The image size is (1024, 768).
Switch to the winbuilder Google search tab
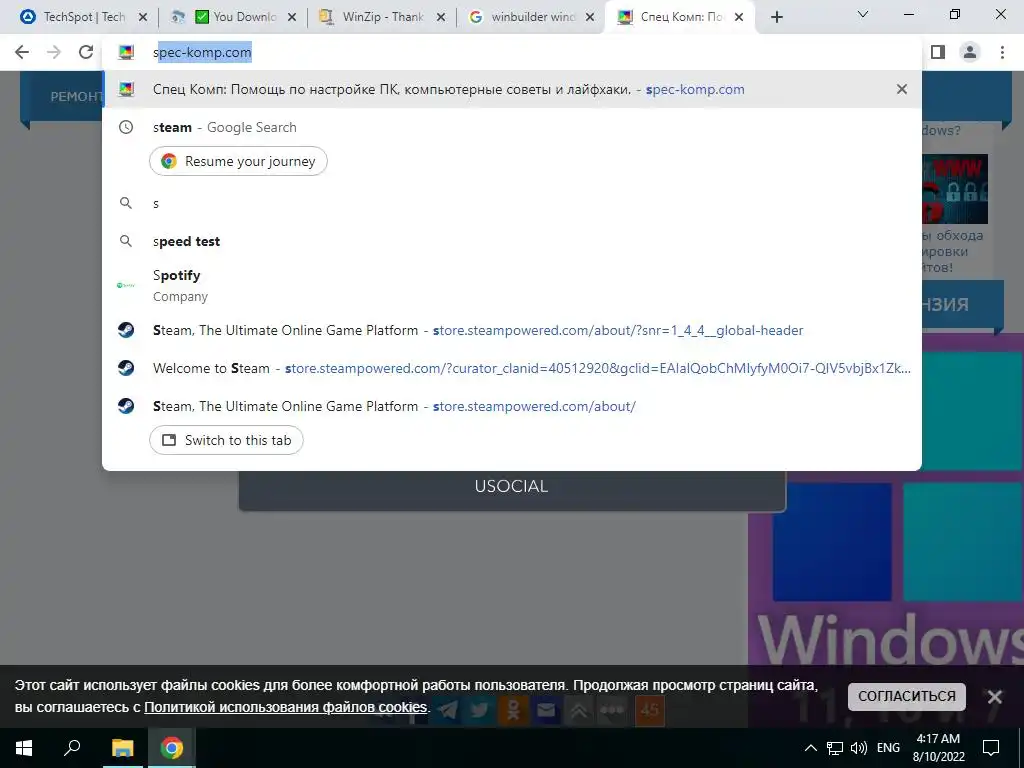click(530, 17)
